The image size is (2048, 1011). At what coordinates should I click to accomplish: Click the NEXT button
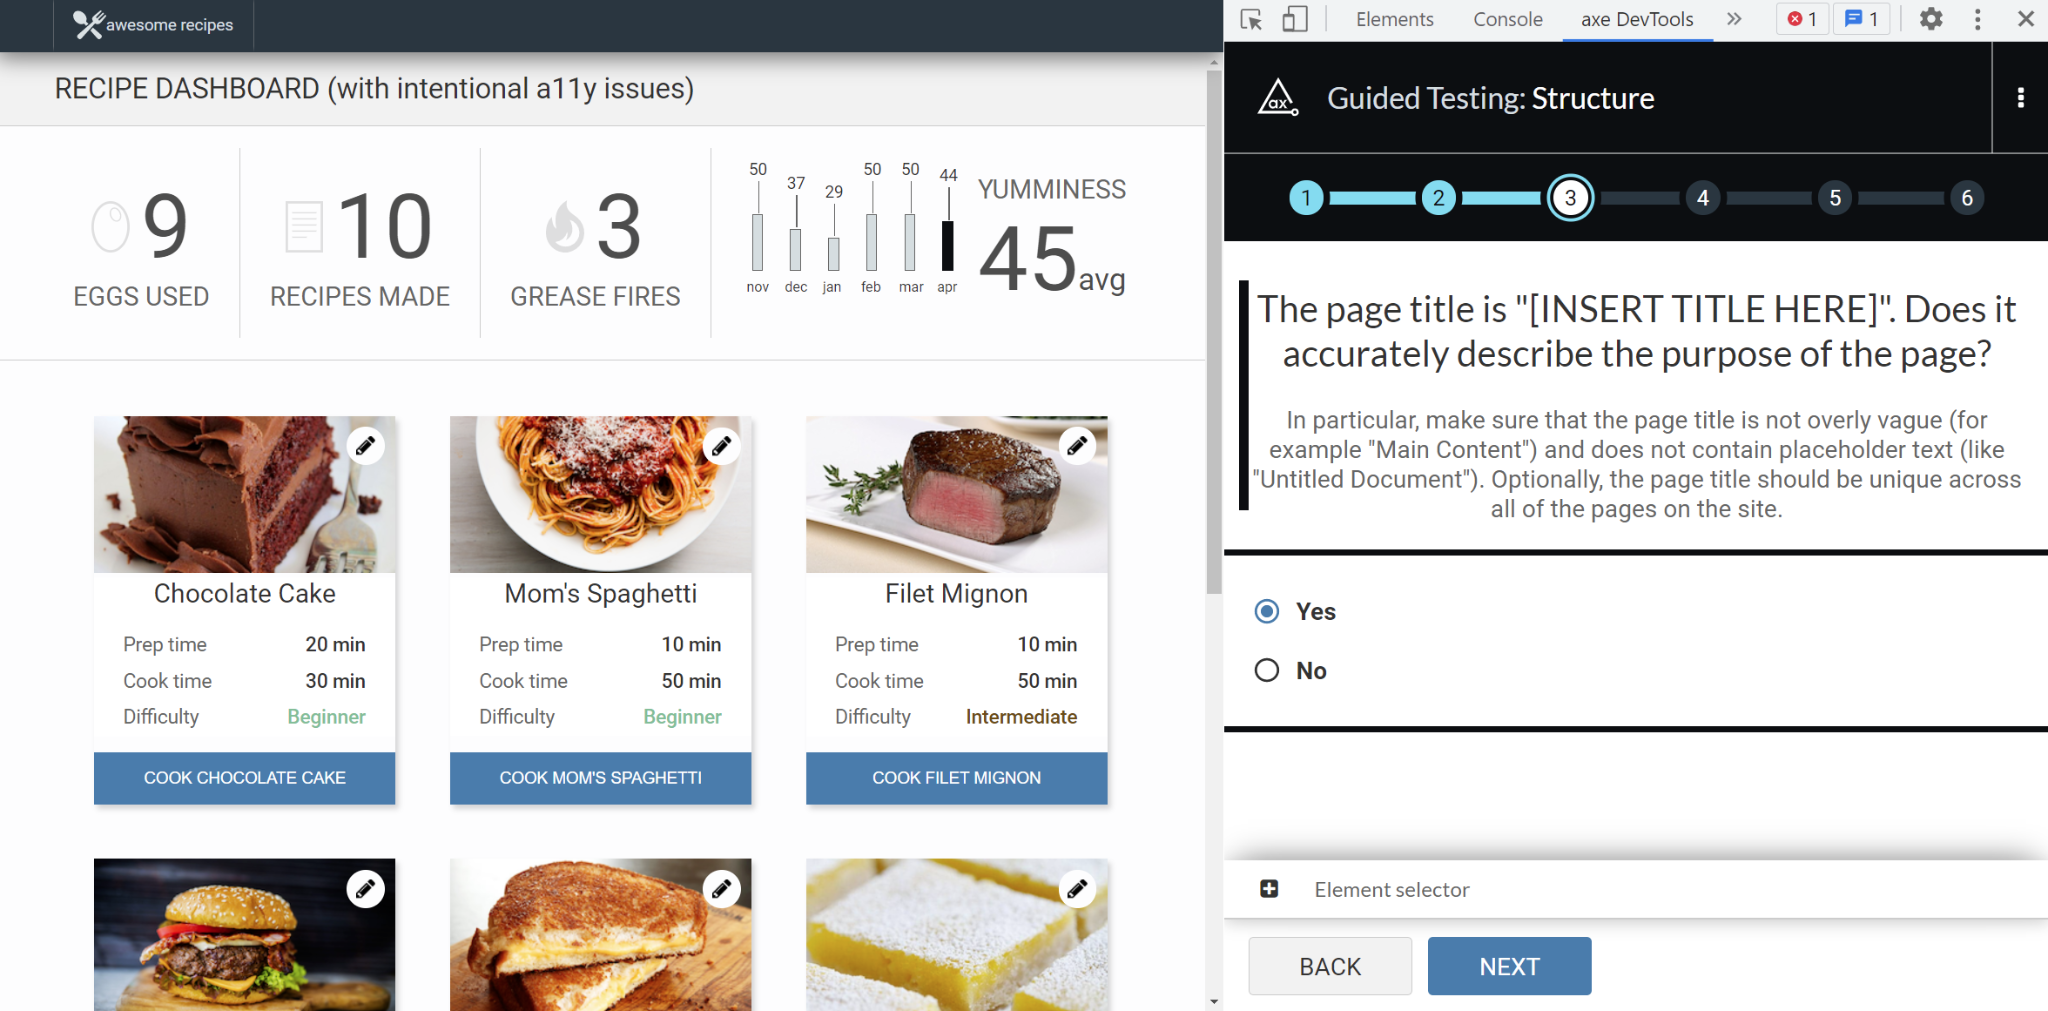pos(1509,965)
